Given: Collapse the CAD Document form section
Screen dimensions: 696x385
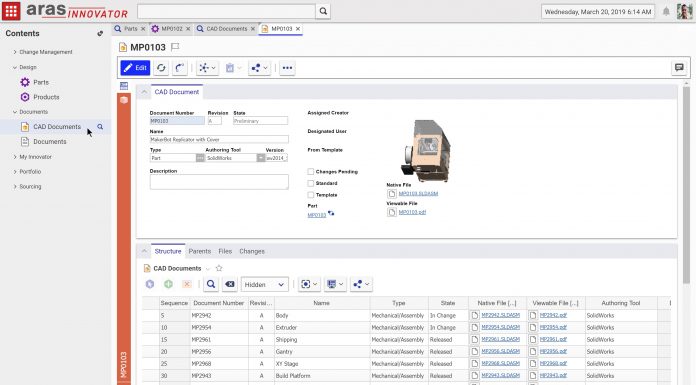Looking at the screenshot, I should coord(144,92).
